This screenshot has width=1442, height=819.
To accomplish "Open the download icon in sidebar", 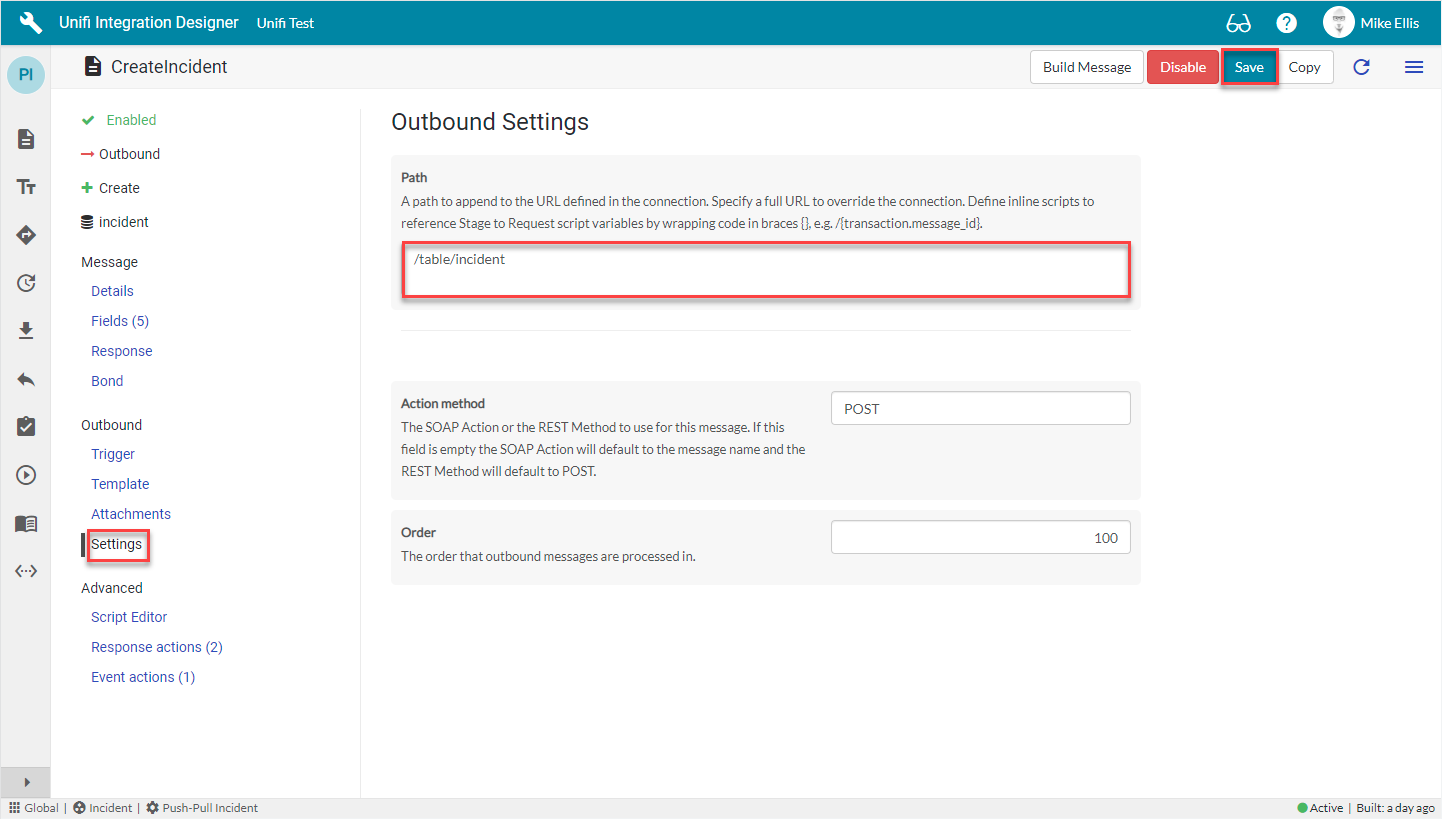I will click(x=26, y=331).
